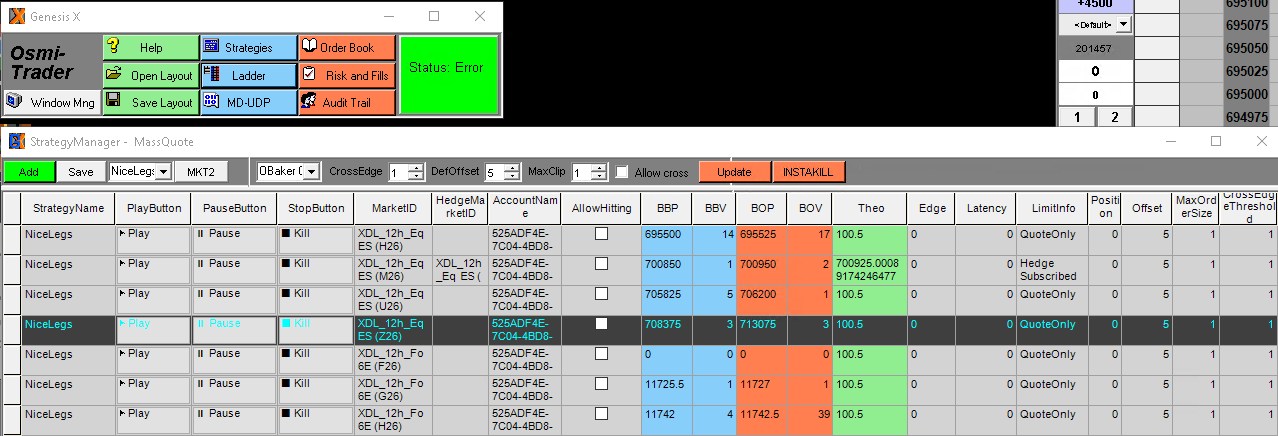Open the <Default> dropdown in the ladder
Screen dimensions: 1278x436
1123,24
